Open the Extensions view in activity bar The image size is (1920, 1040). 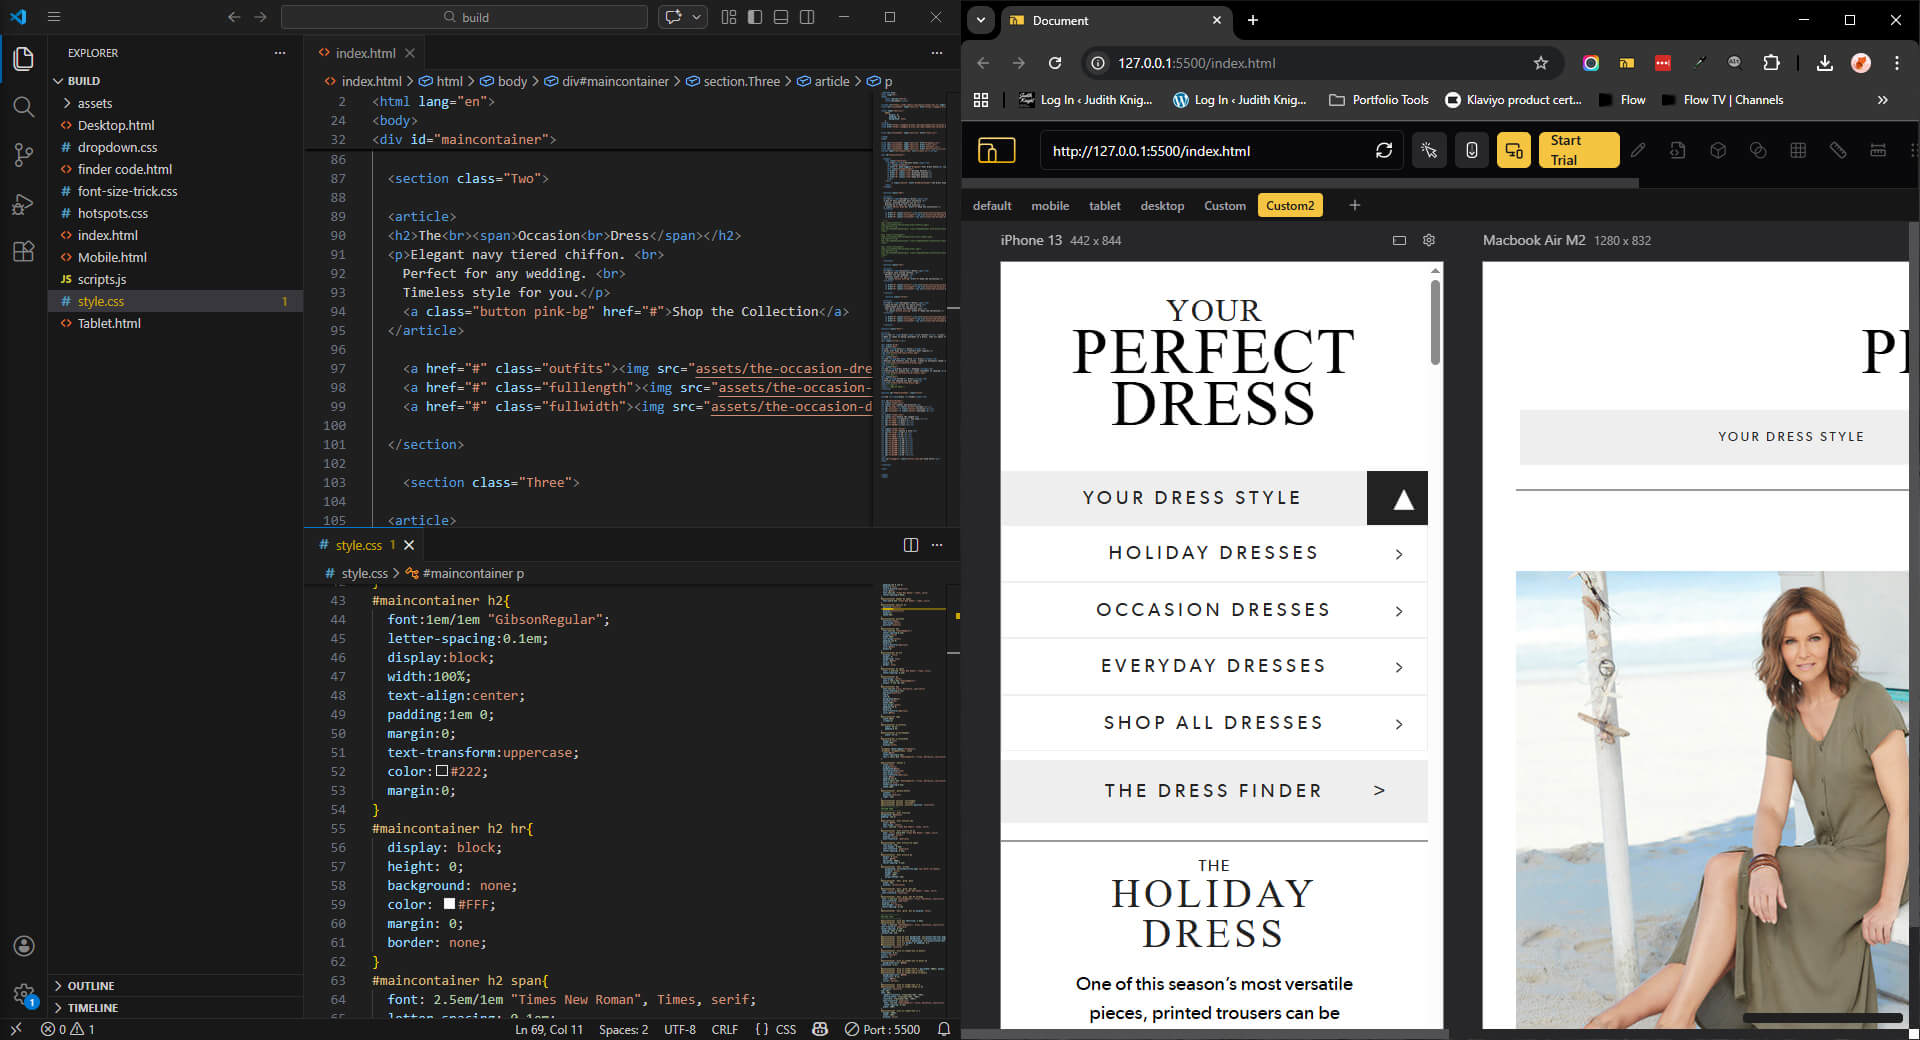[23, 252]
